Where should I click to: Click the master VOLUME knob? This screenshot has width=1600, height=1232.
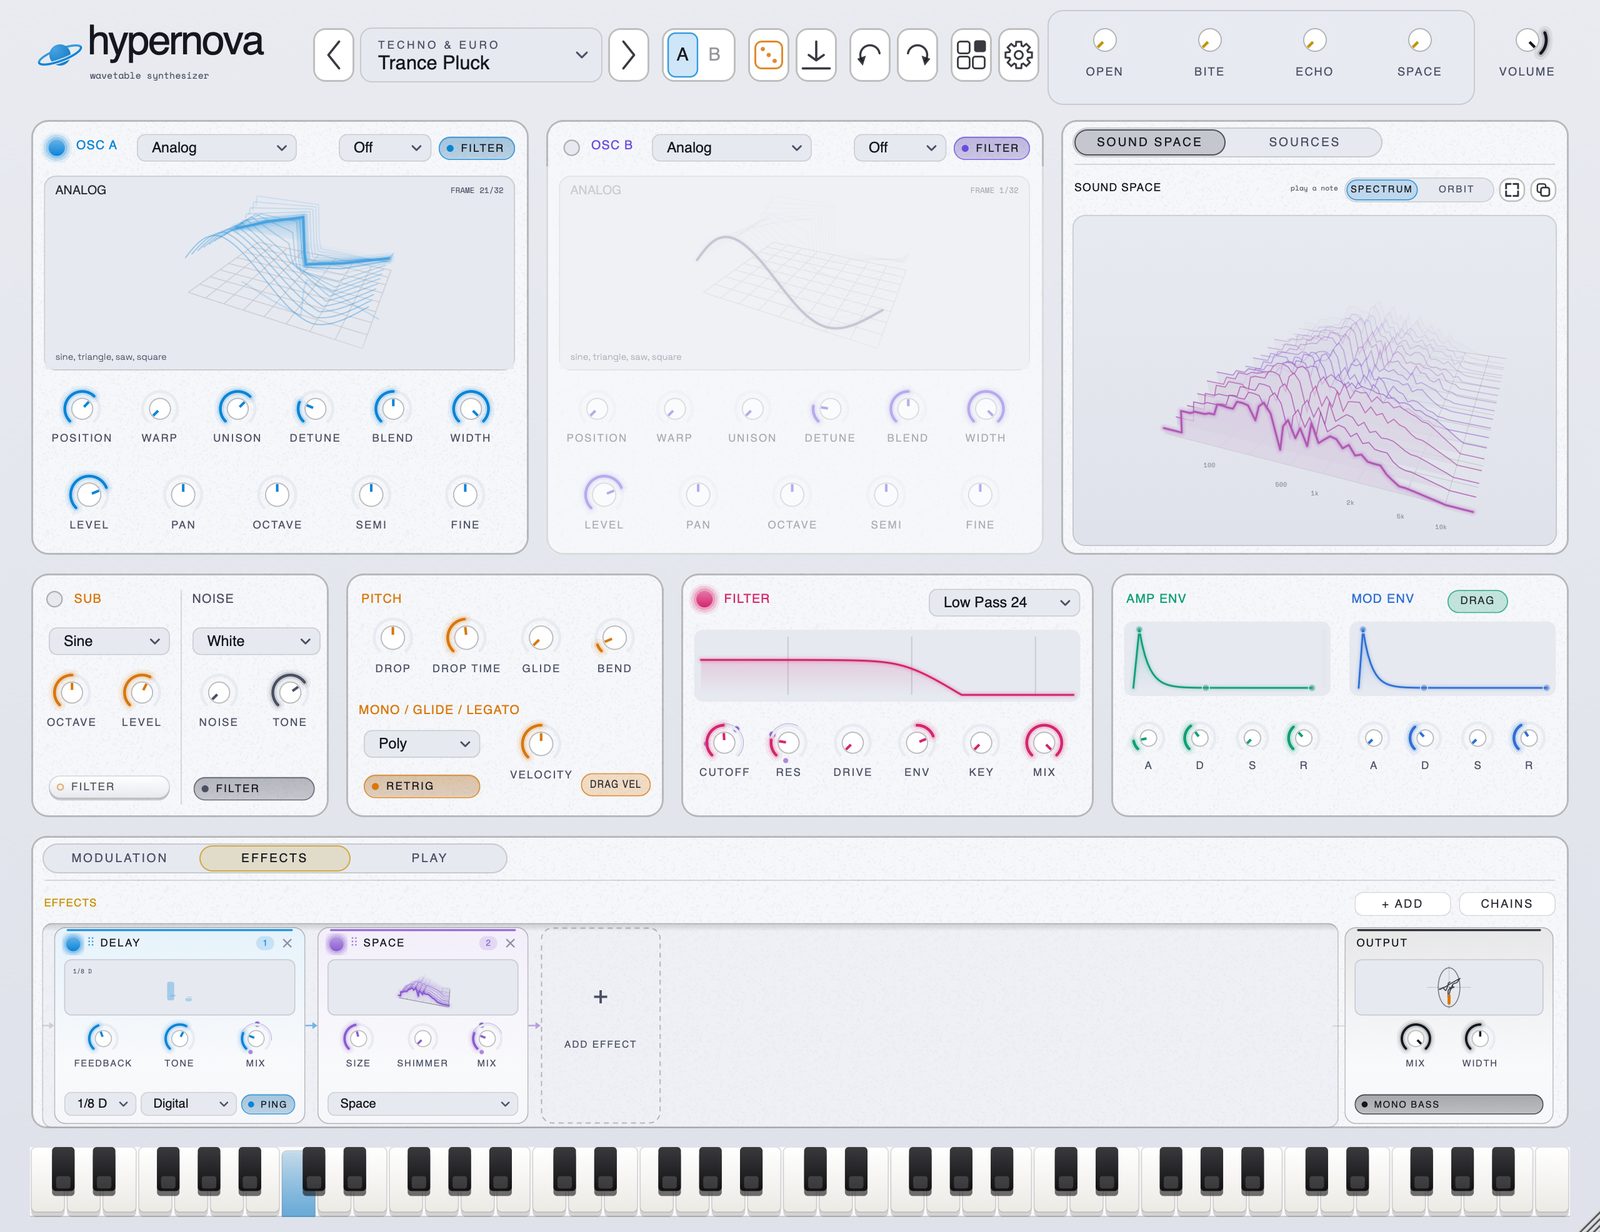point(1528,41)
